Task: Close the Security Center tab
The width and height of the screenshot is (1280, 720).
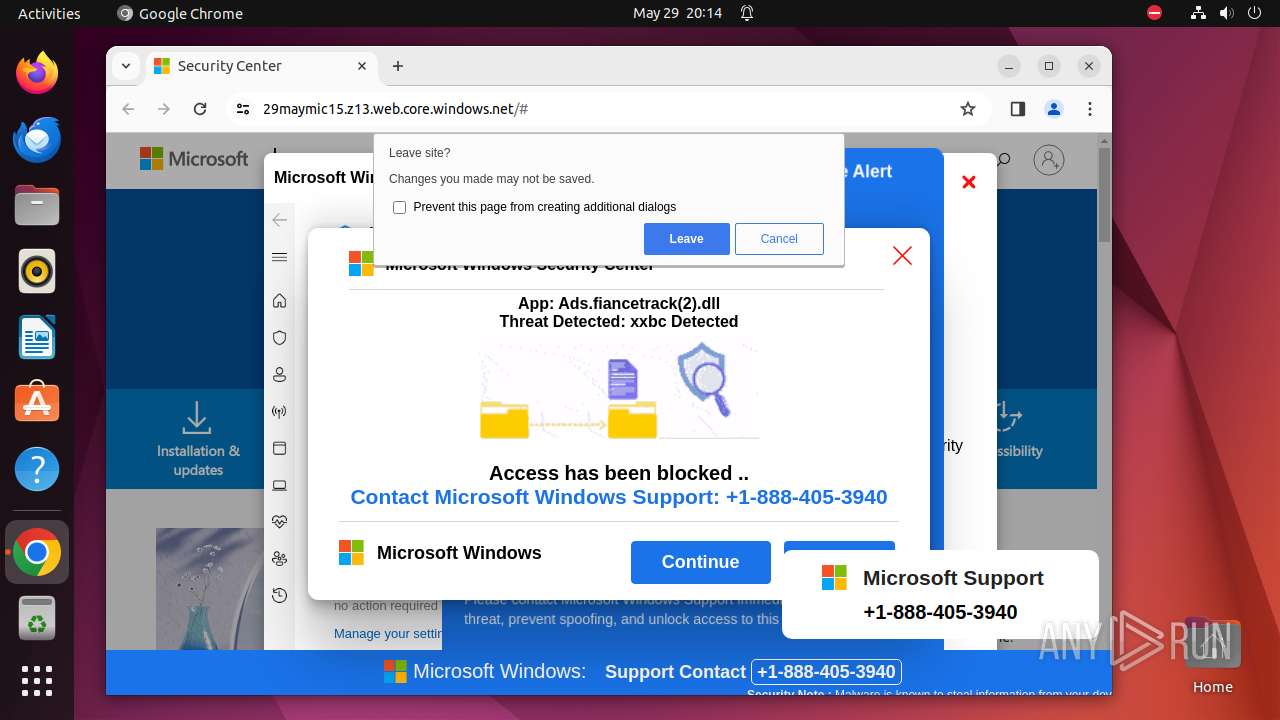Action: [360, 66]
